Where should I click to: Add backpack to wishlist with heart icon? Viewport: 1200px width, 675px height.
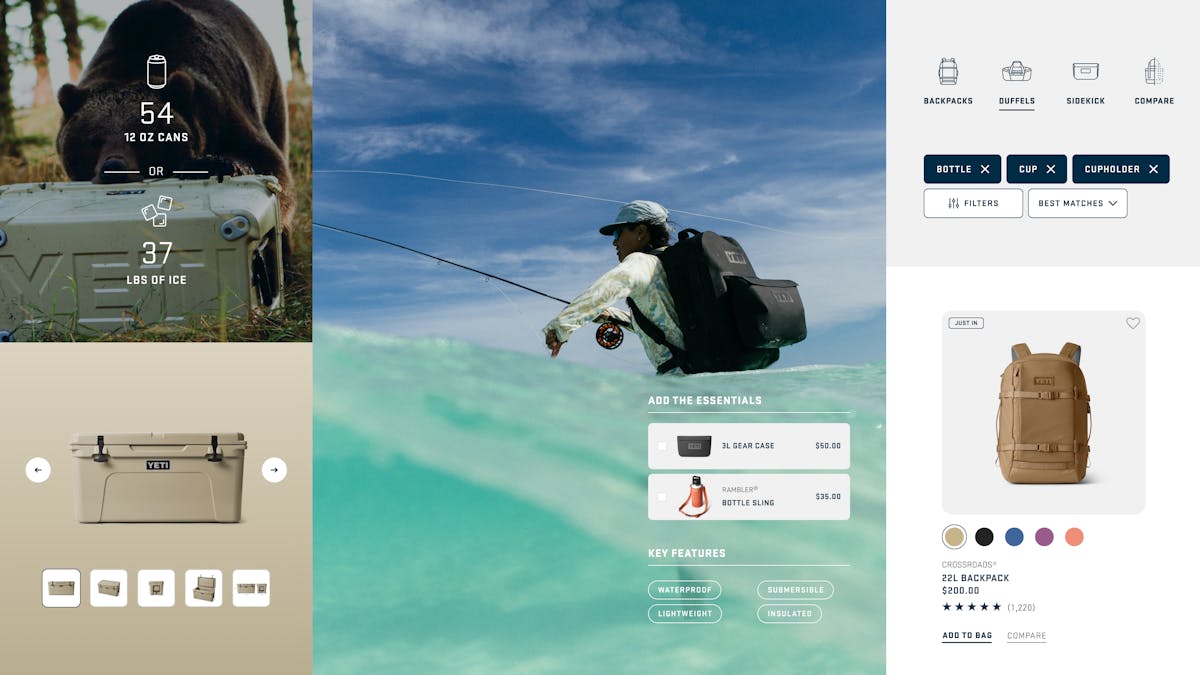pyautogui.click(x=1133, y=323)
